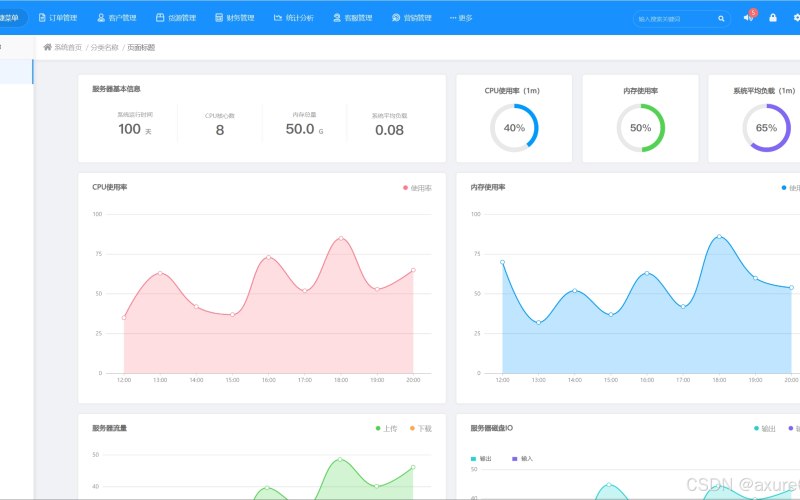Click the 0.08 average load value
The image size is (800, 500).
point(389,130)
